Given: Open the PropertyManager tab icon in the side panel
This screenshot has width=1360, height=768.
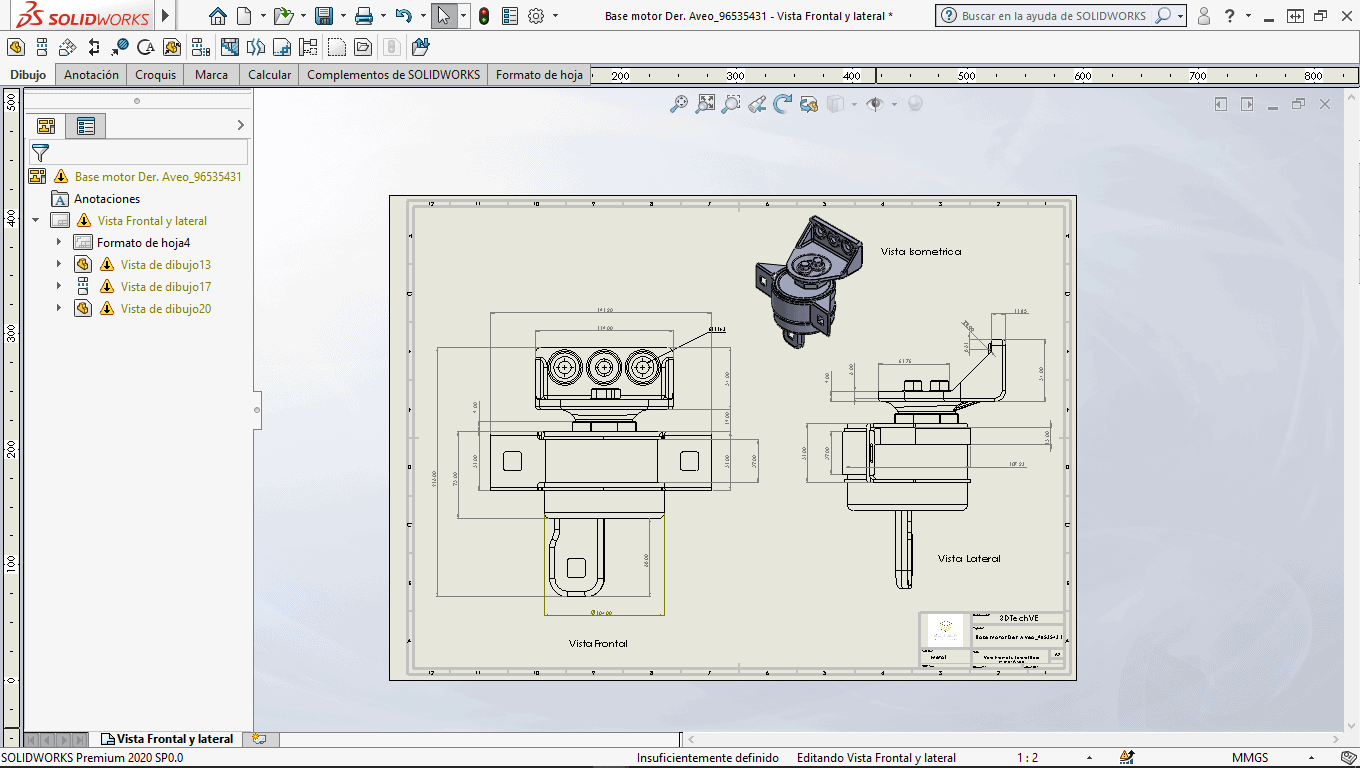Looking at the screenshot, I should point(85,125).
